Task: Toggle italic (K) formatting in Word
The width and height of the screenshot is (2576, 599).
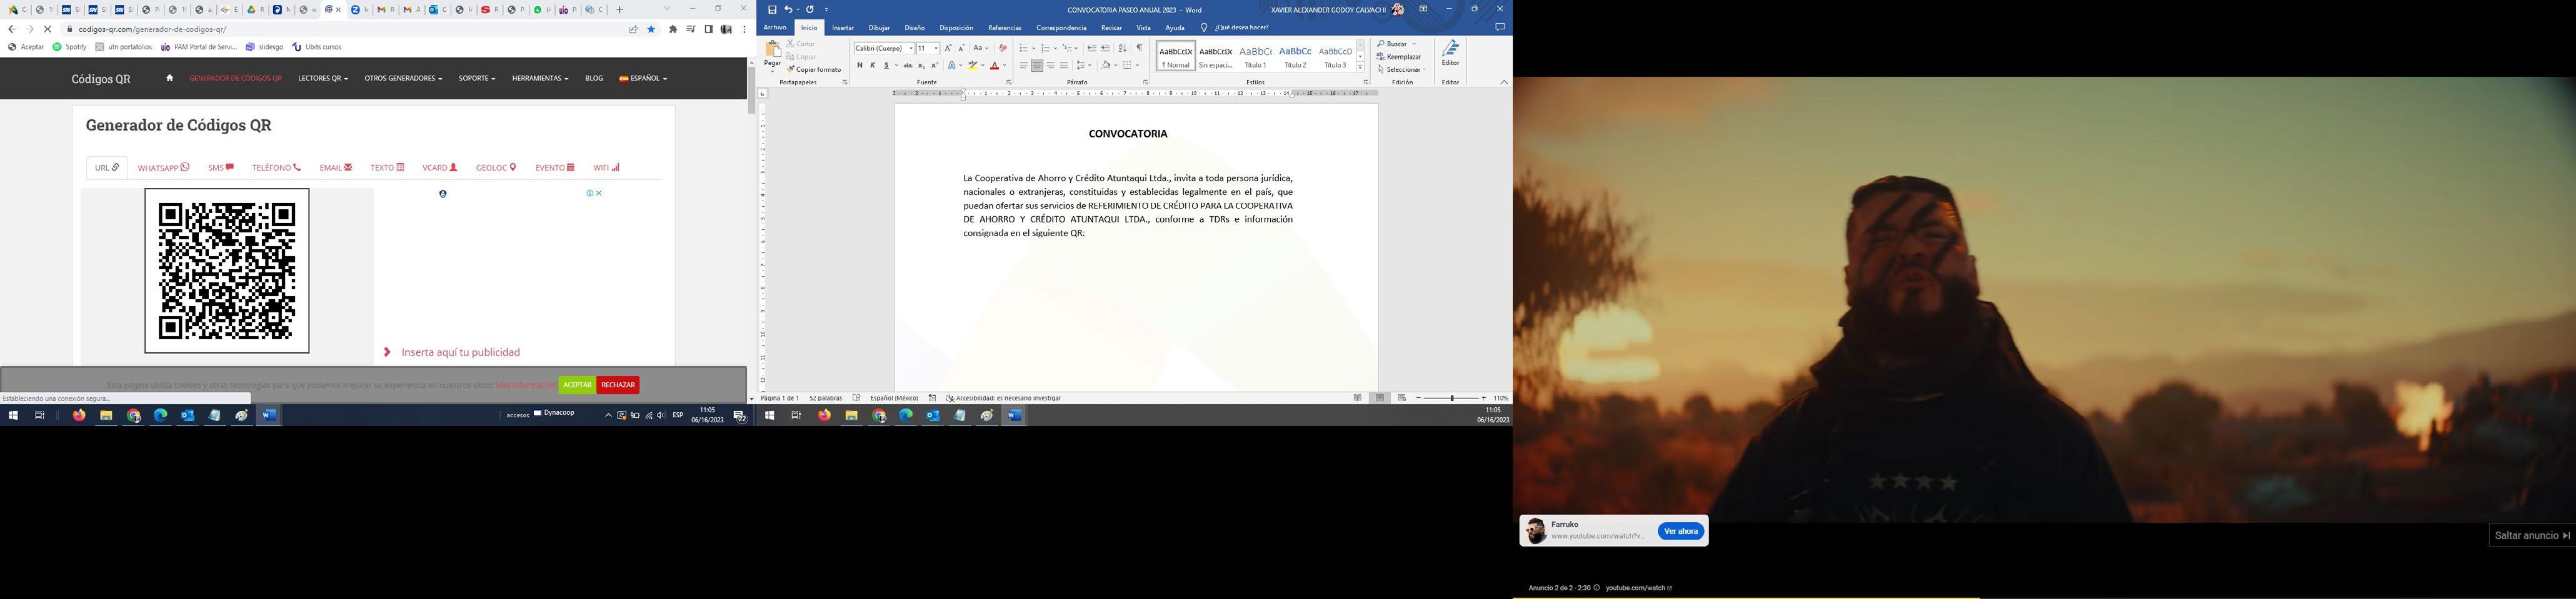Action: [x=872, y=65]
